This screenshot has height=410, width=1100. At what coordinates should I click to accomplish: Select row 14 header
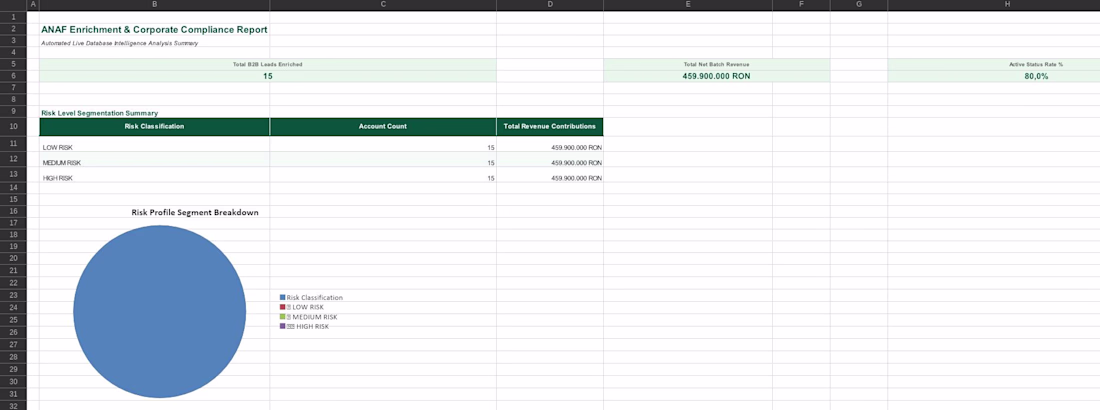pos(13,187)
